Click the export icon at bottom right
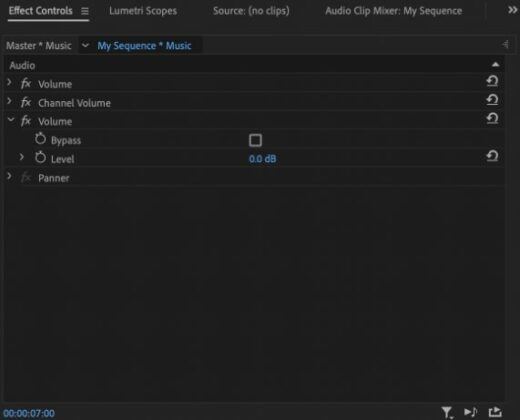Viewport: 520px width, 420px height. click(495, 412)
